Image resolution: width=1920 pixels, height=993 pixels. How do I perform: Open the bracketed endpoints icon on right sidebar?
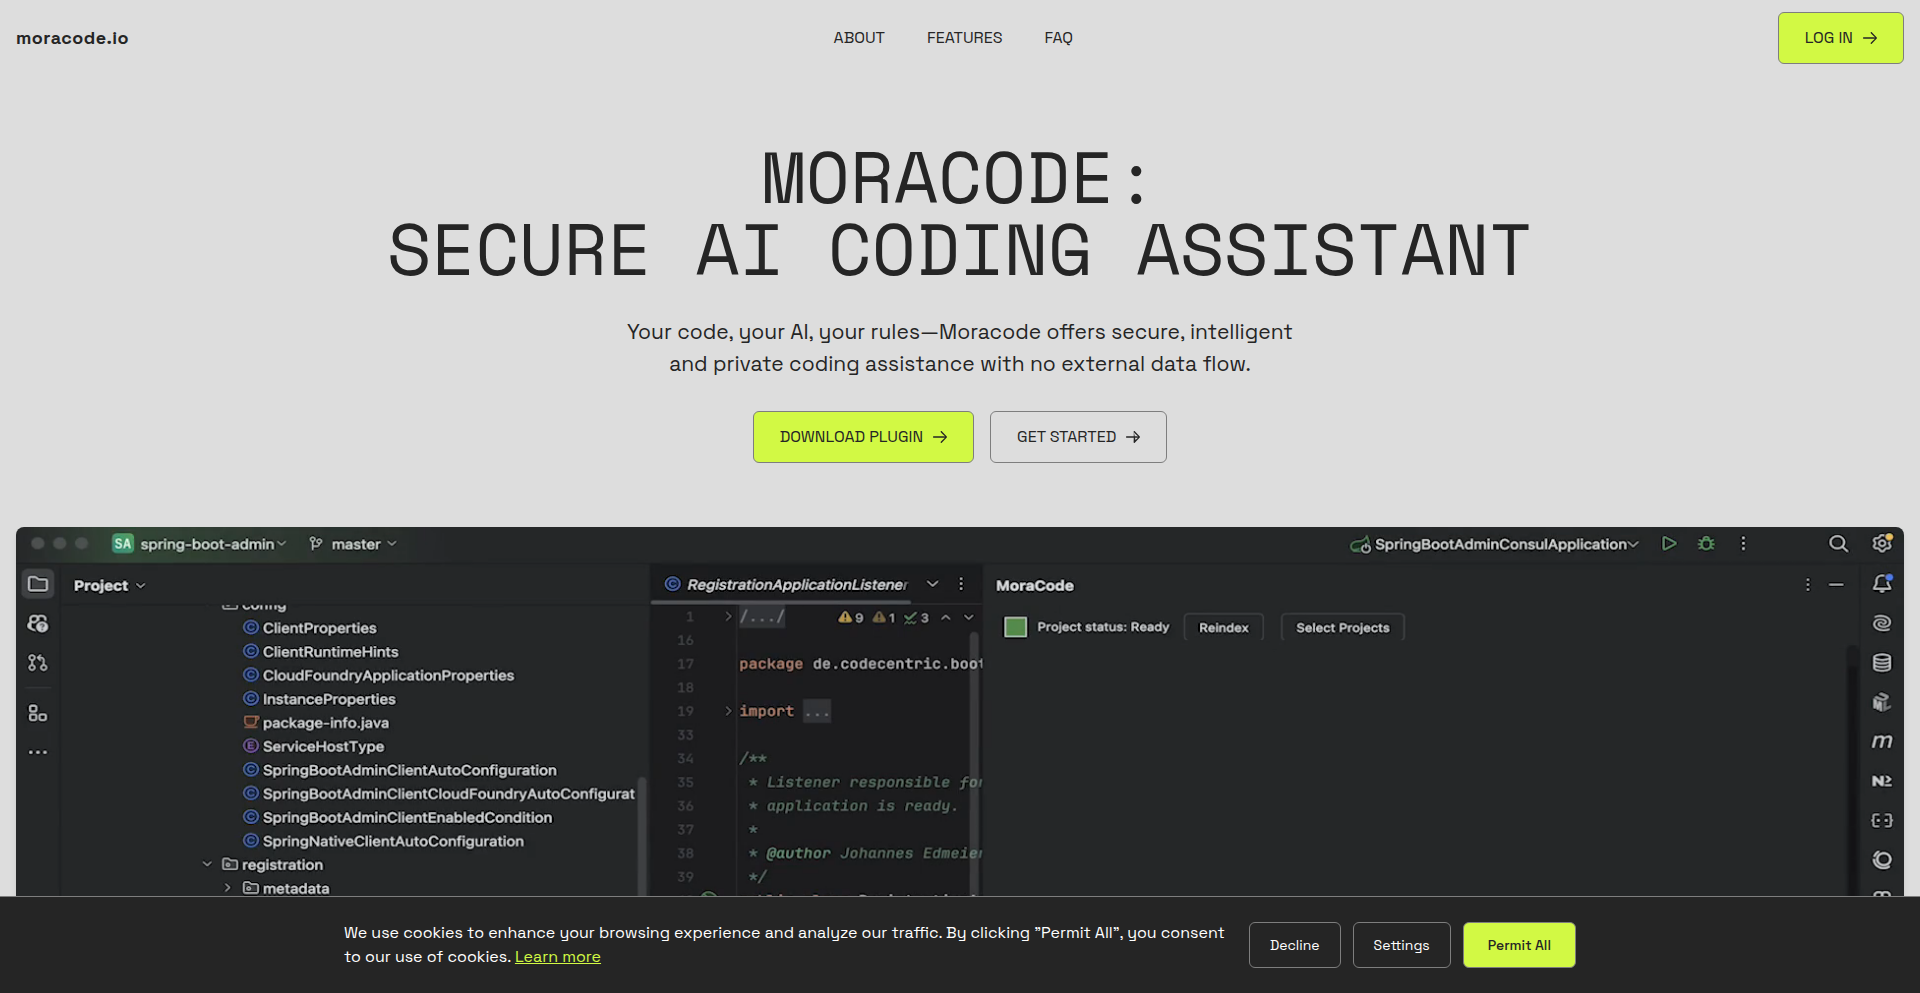click(x=1882, y=821)
